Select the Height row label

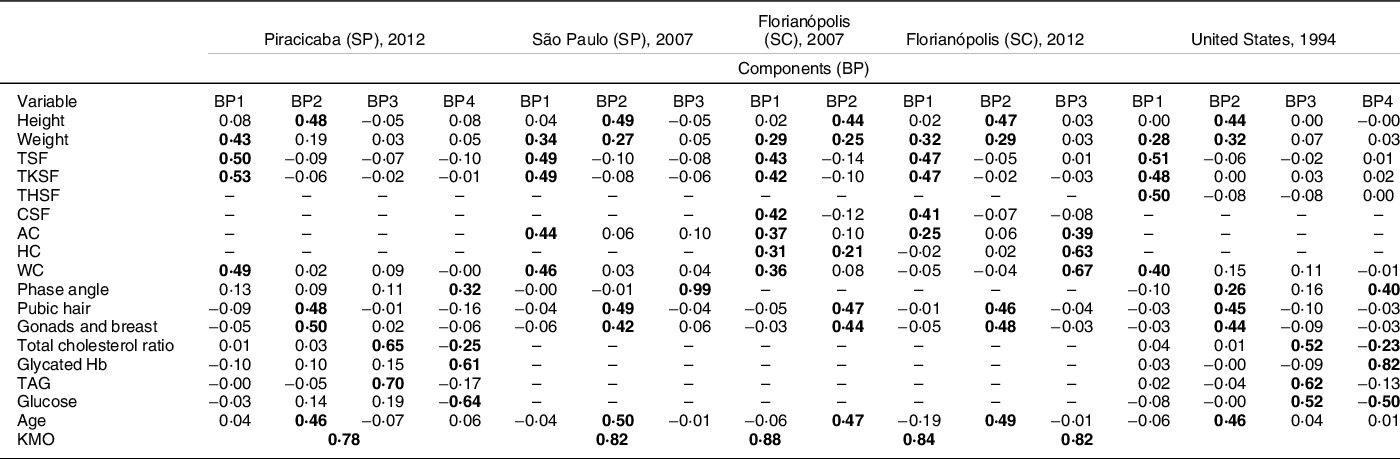41,119
